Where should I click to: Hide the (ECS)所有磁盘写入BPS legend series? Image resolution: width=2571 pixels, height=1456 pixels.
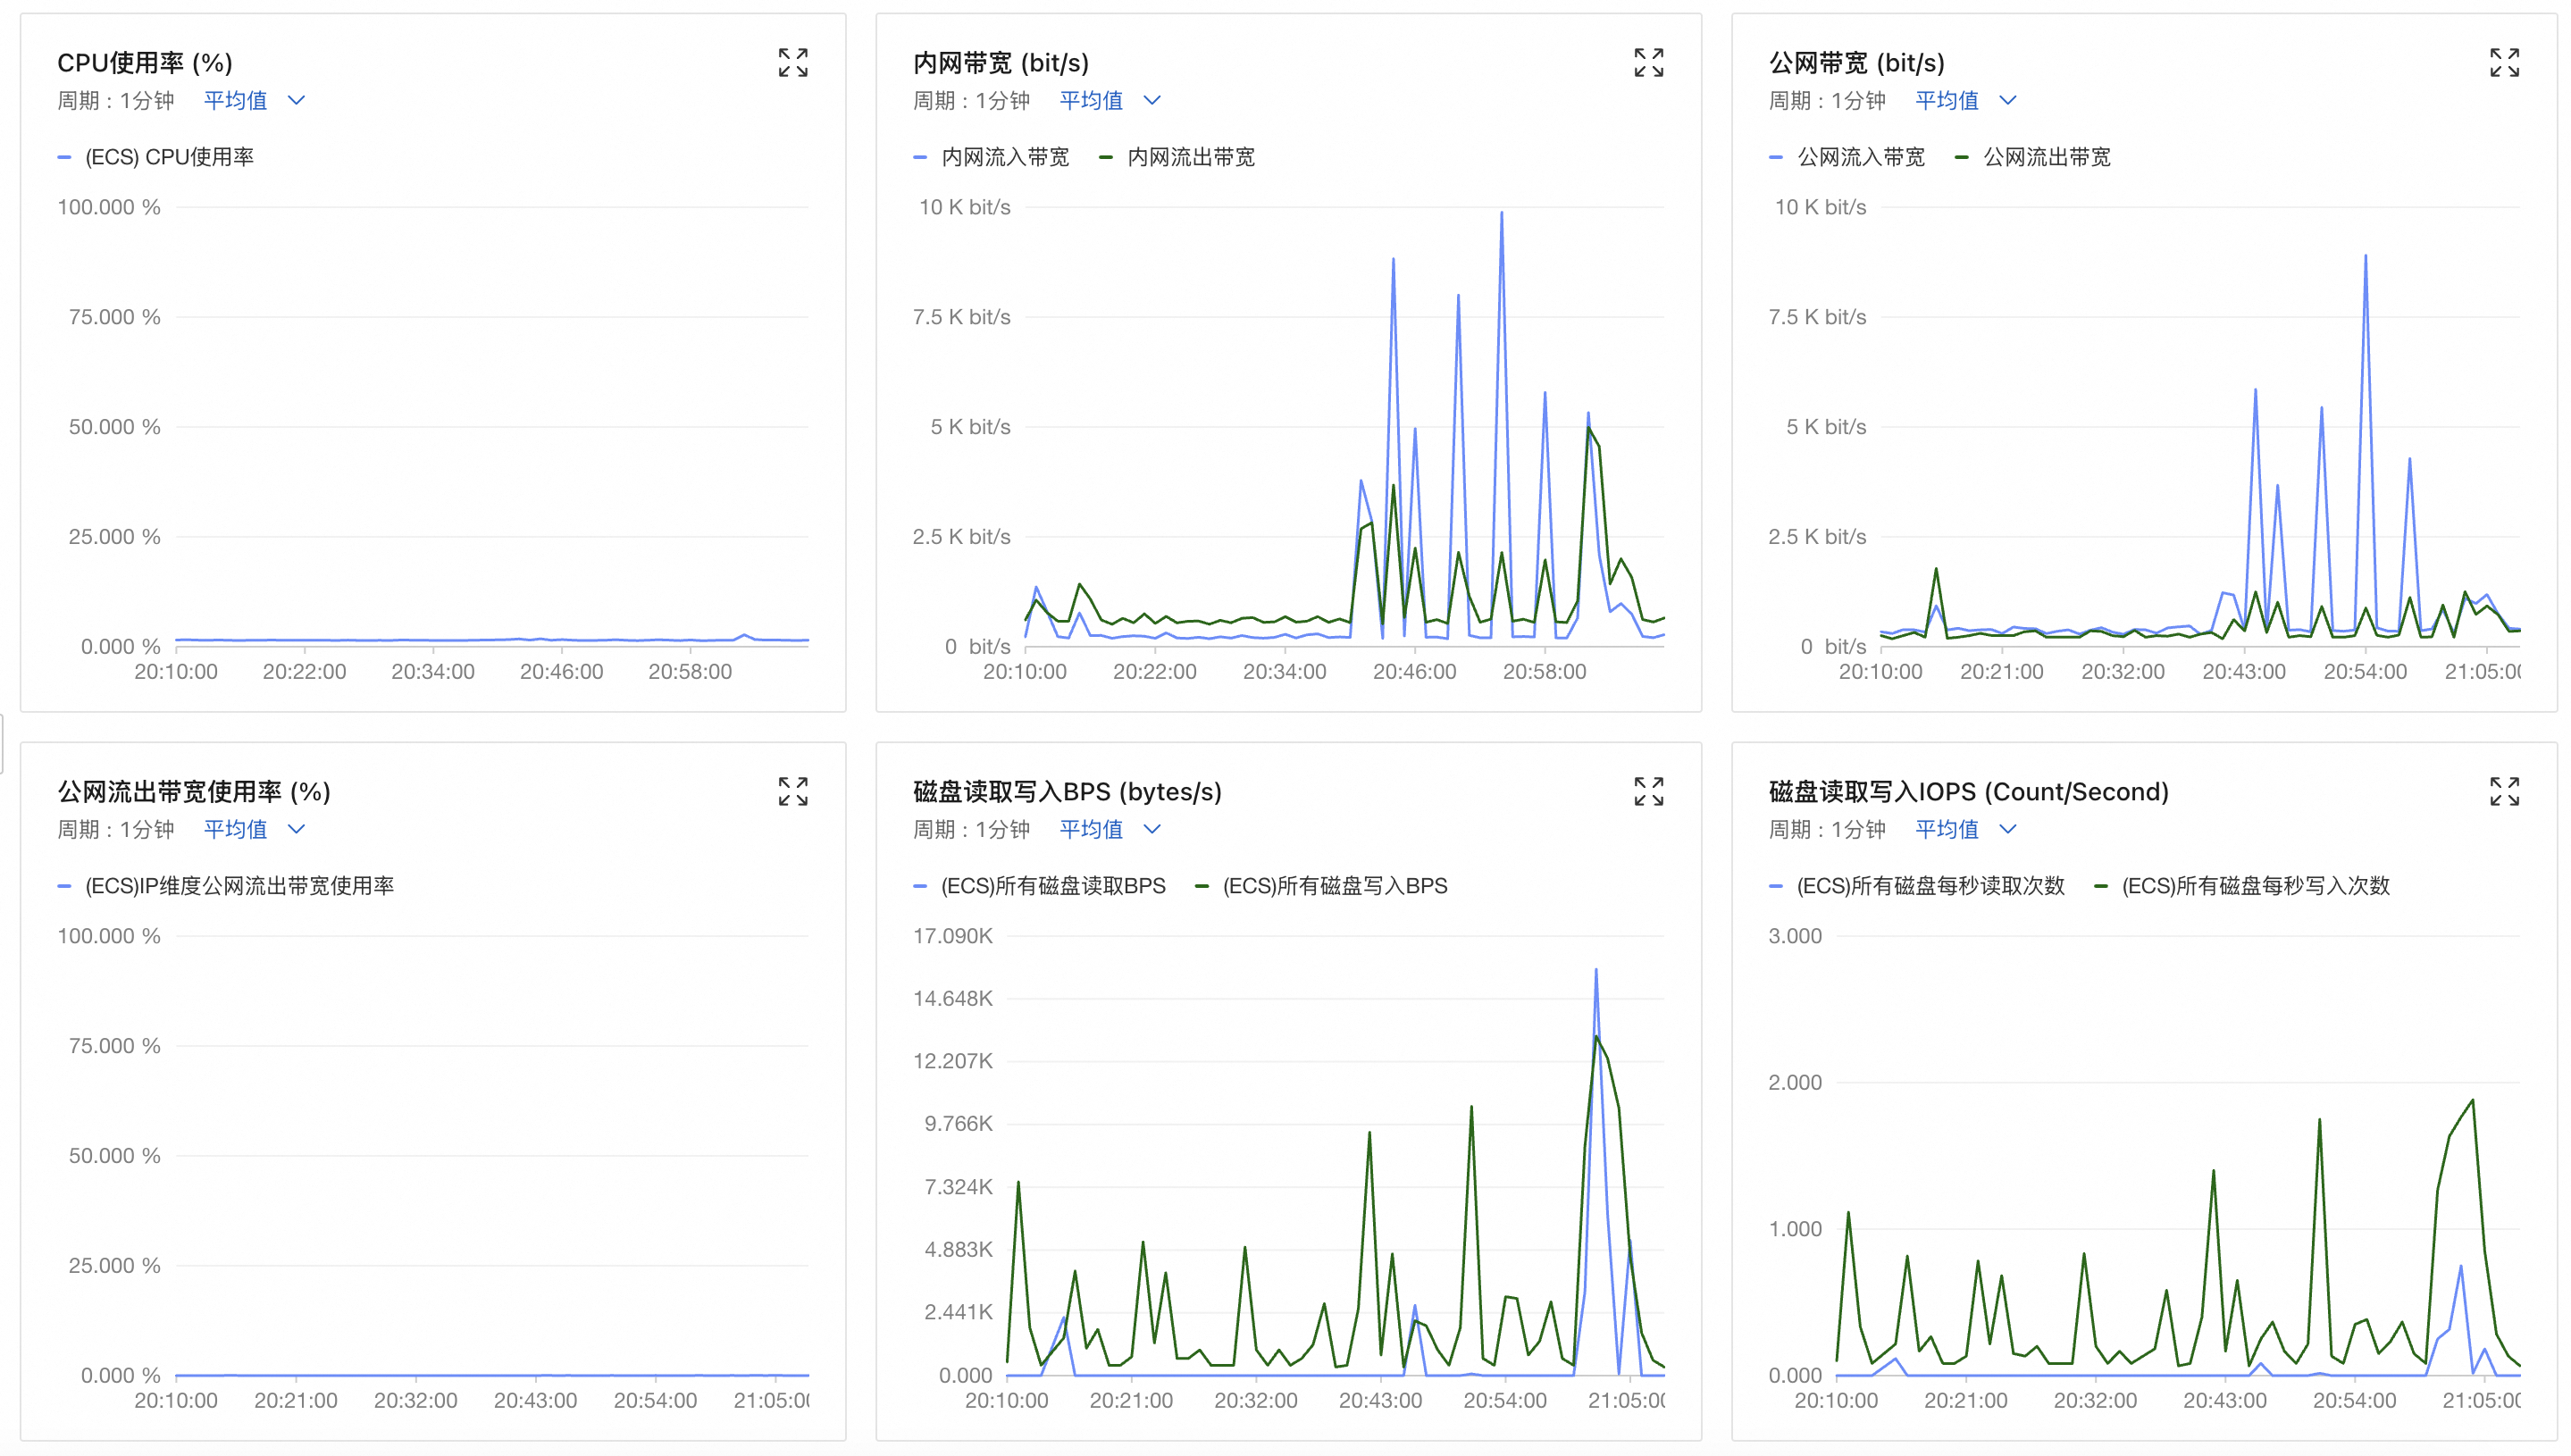pos(1334,886)
